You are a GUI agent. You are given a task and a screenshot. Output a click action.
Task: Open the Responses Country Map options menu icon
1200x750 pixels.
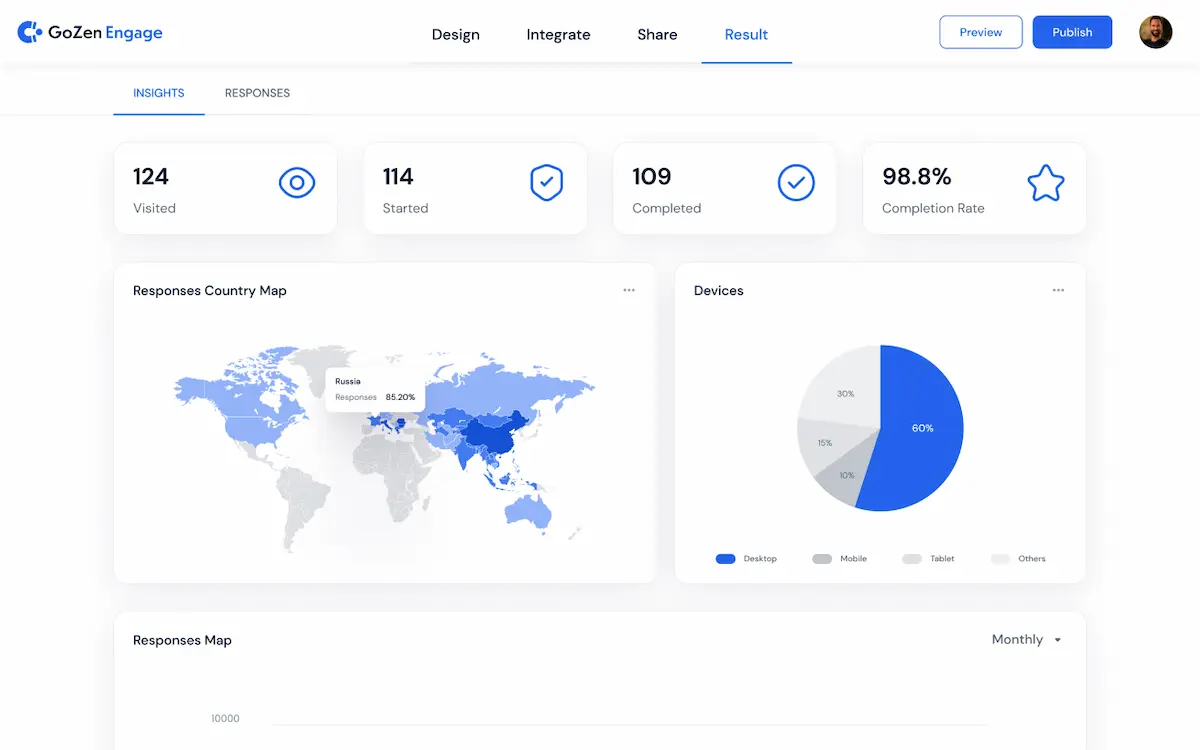[x=629, y=290]
